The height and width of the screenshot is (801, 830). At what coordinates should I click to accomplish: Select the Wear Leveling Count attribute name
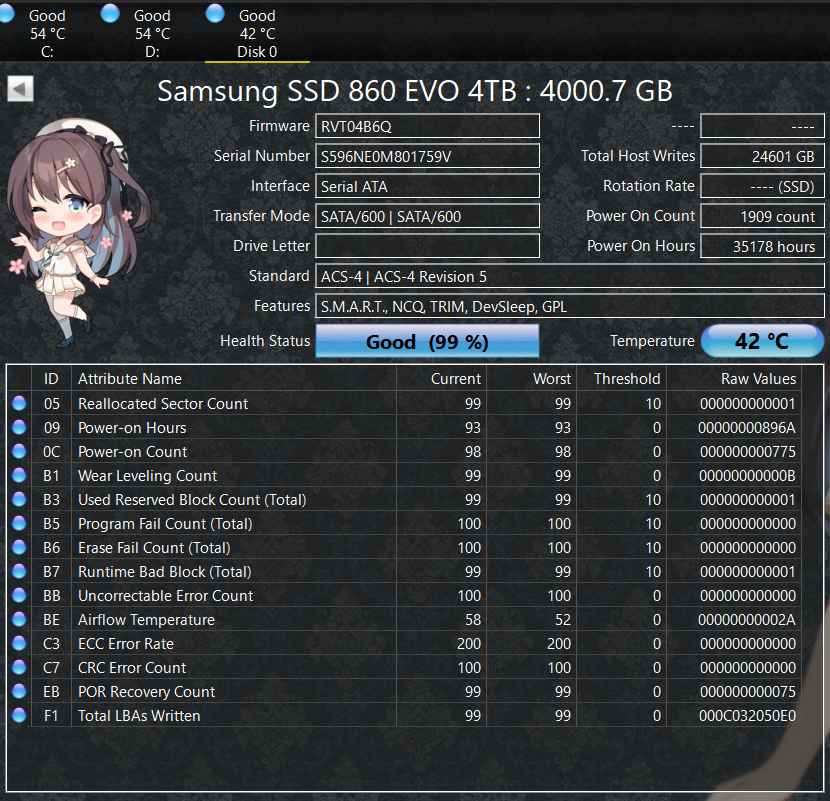148,476
